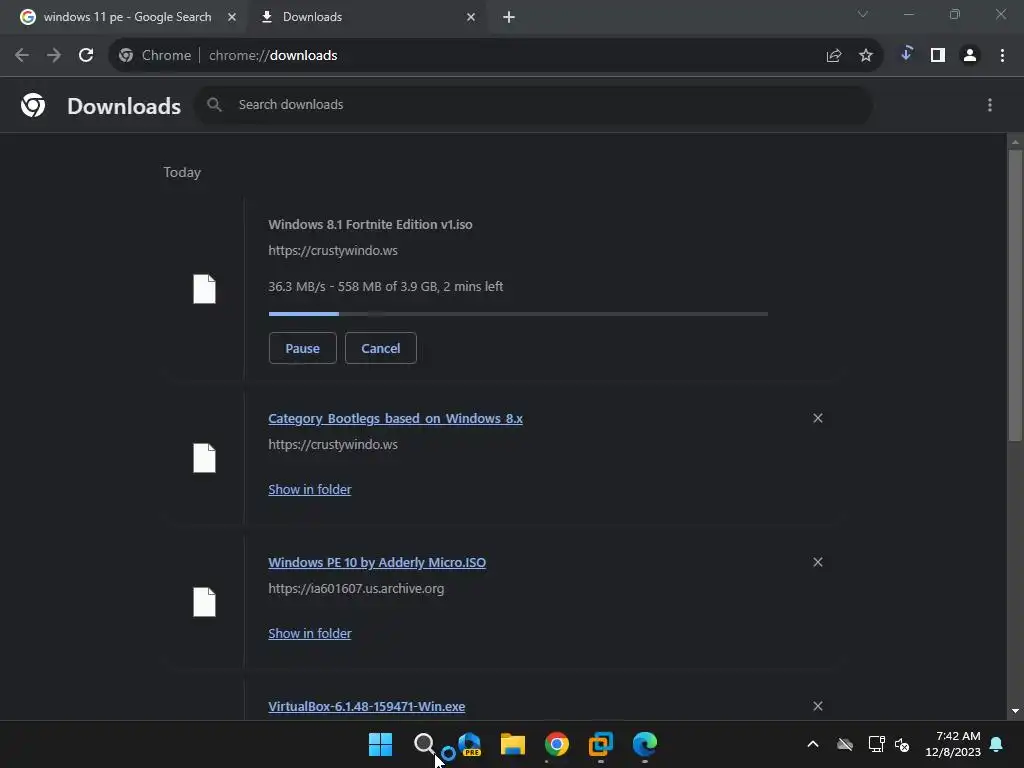Open Microsoft Edge from taskbar
The image size is (1024, 768).
click(645, 744)
